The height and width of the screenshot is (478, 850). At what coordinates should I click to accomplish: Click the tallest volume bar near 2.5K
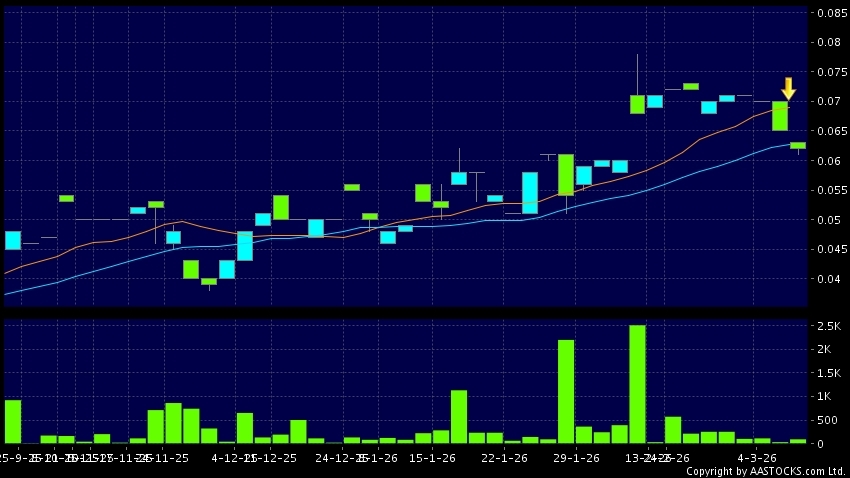pyautogui.click(x=637, y=383)
